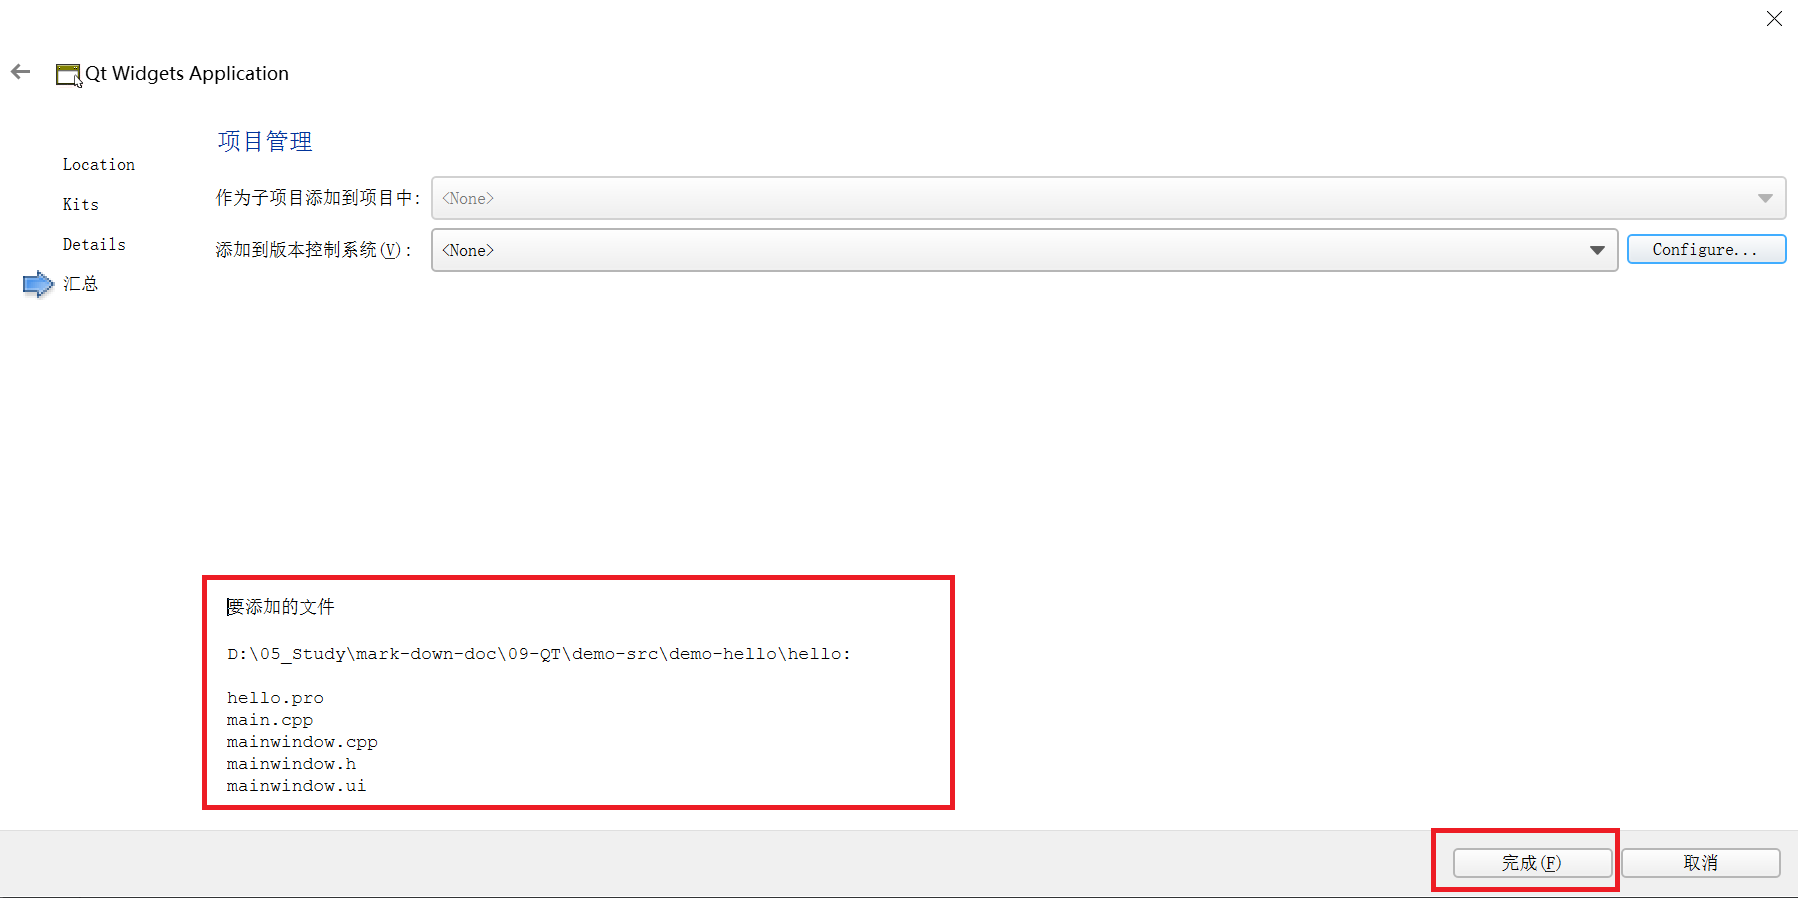Click the 添加到版本控制系统(V) label
1798x898 pixels.
pyautogui.click(x=314, y=250)
